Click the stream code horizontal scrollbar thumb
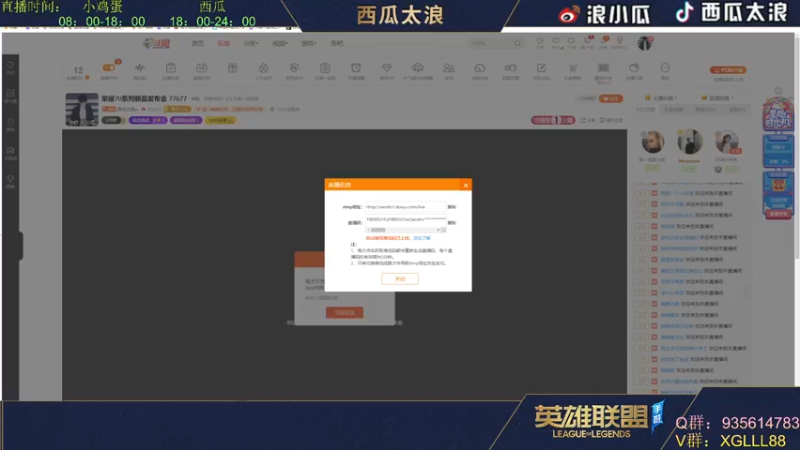Viewport: 800px width, 450px height. tap(379, 230)
